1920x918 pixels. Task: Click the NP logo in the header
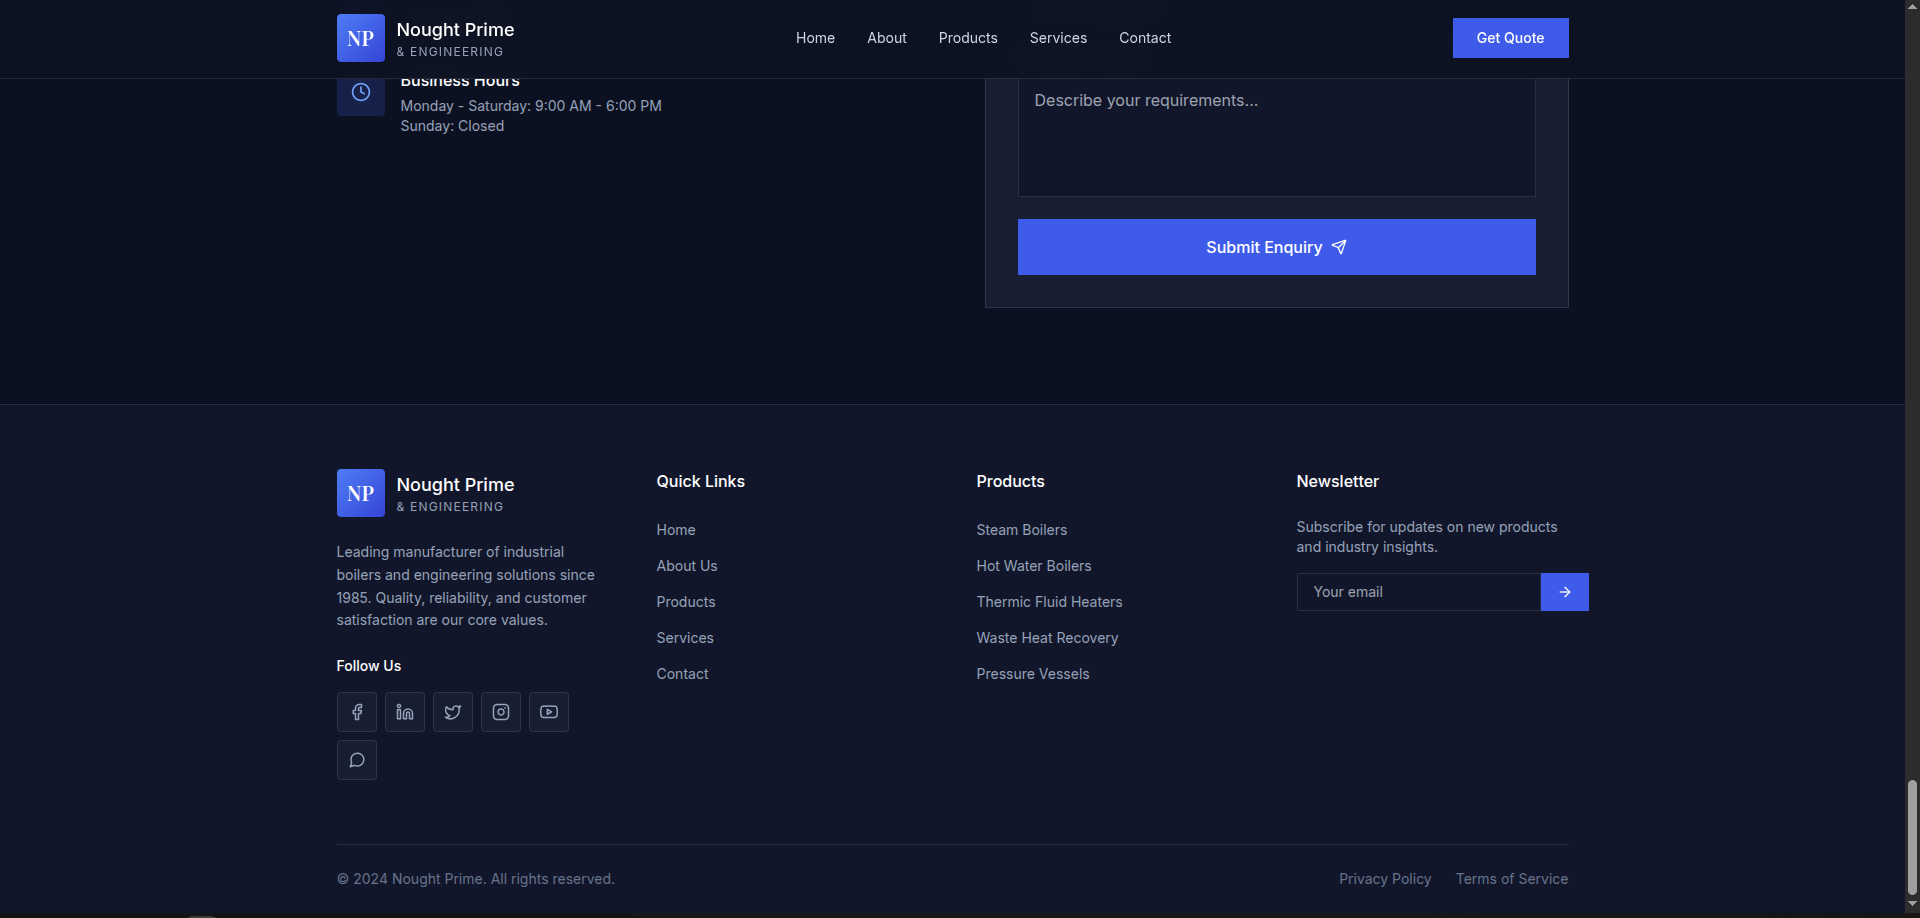click(361, 38)
